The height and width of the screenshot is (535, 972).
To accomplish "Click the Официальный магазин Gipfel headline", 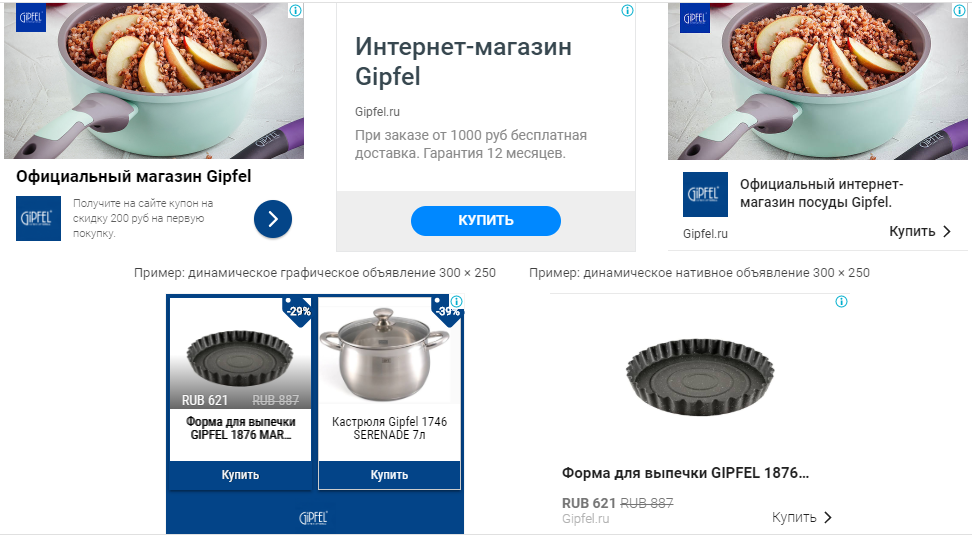I will (x=133, y=177).
